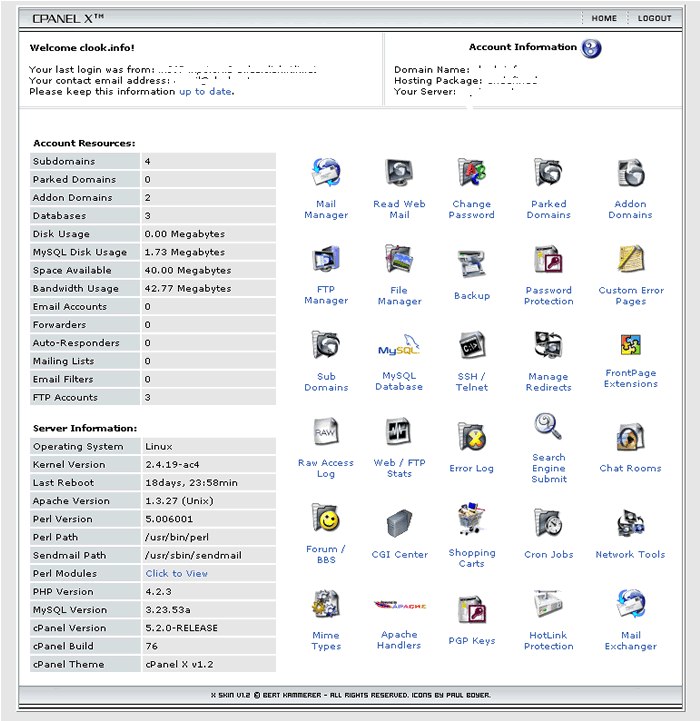The height and width of the screenshot is (721, 700).
Task: Click the 'Bandwidth Usage' row label
Action: pyautogui.click(x=75, y=289)
